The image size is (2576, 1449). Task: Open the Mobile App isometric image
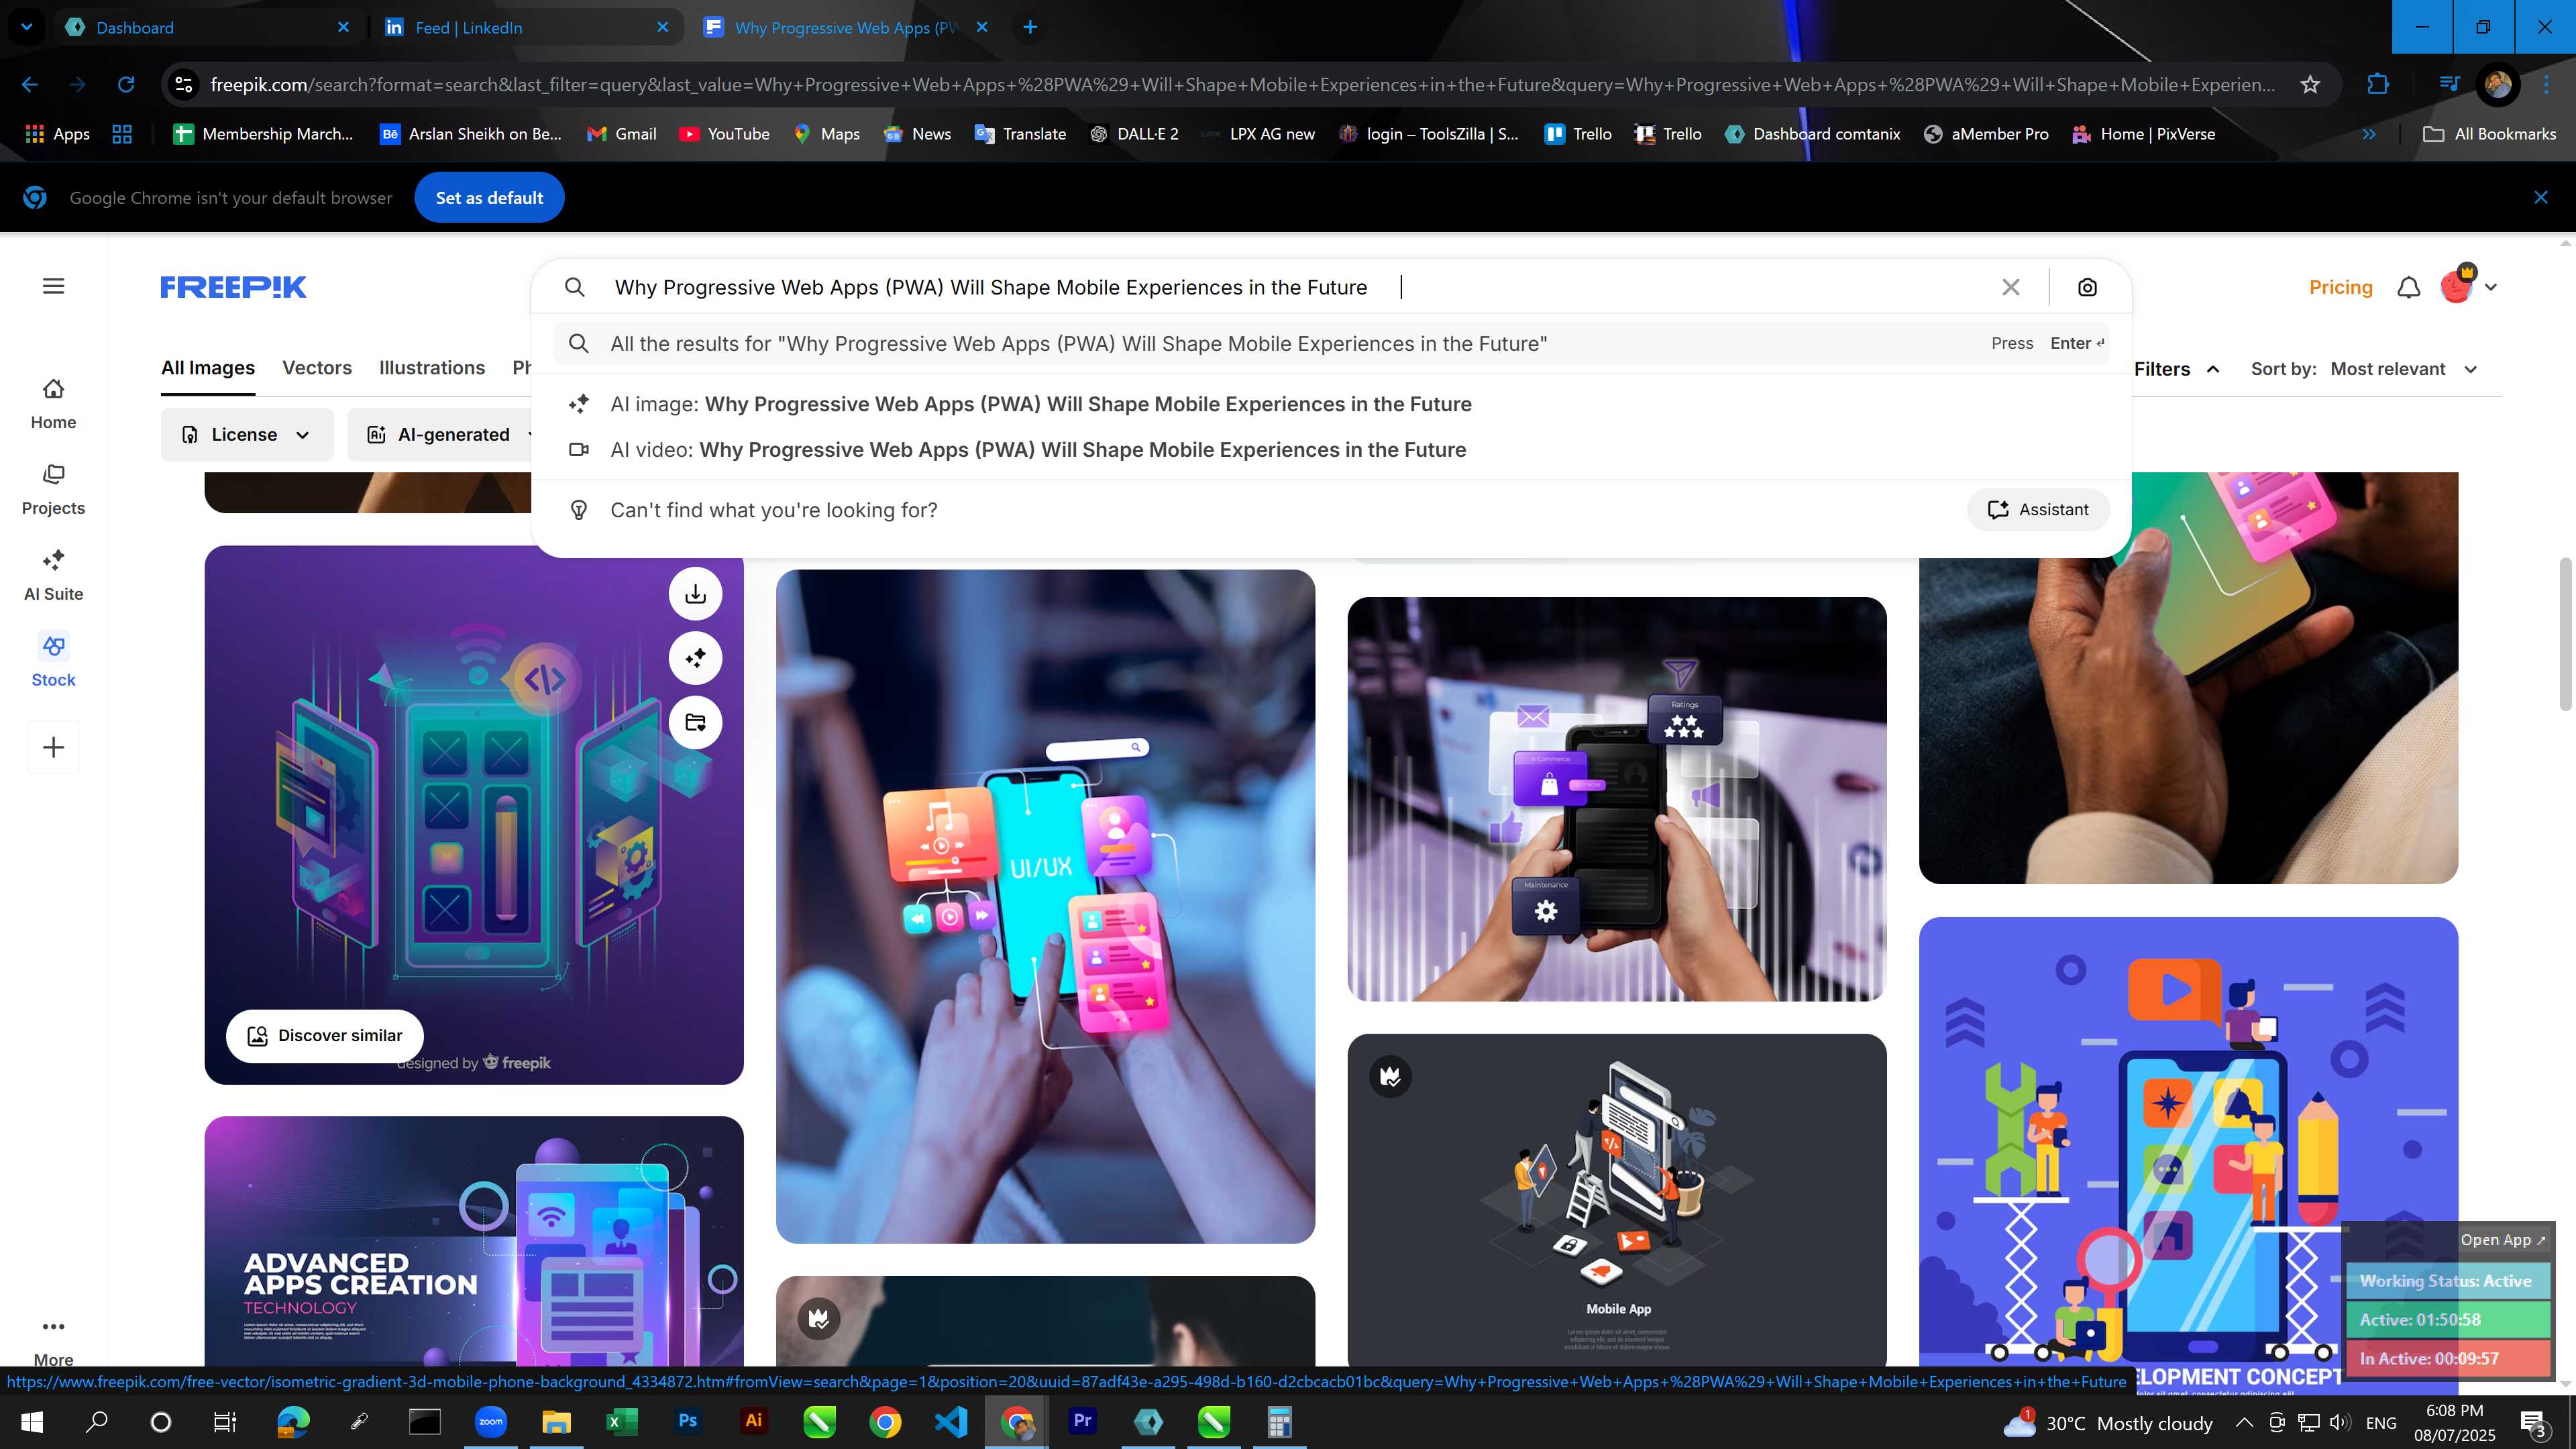click(1617, 1200)
